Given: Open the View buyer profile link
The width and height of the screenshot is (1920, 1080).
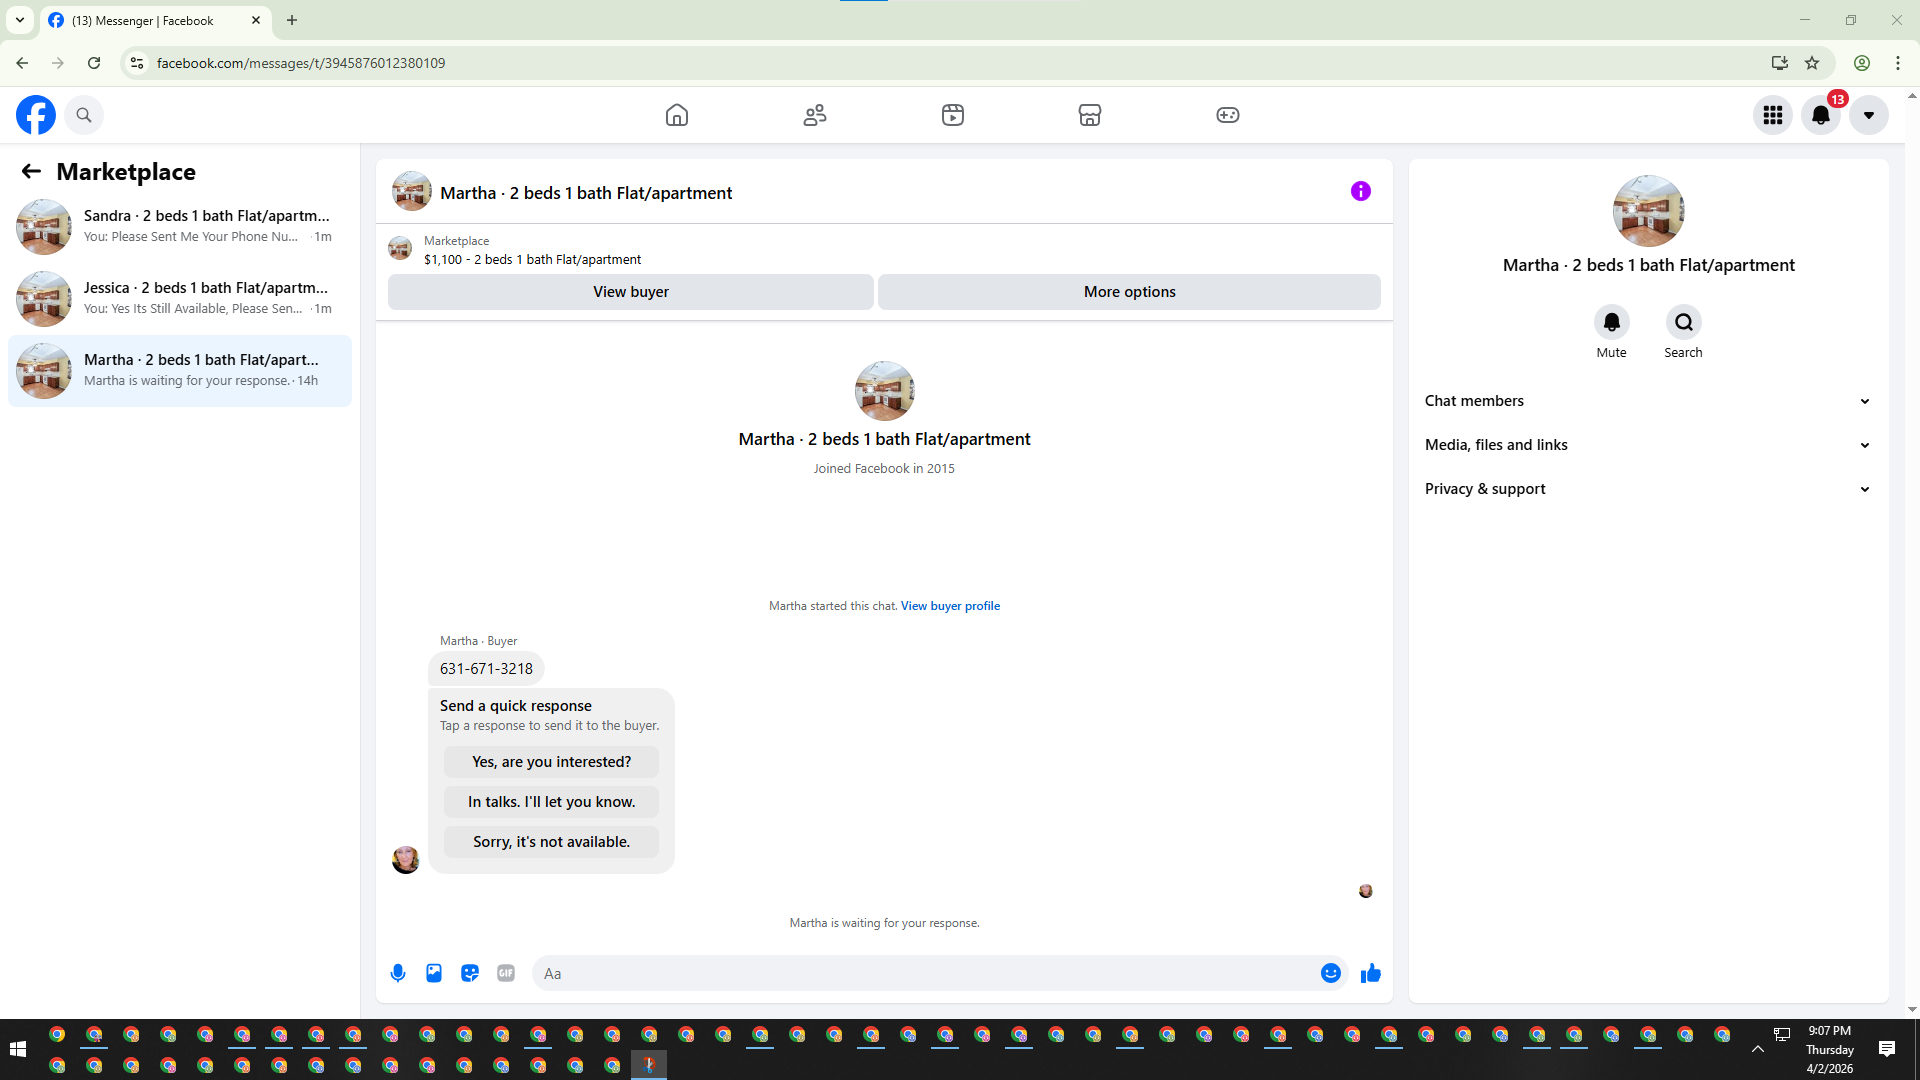Looking at the screenshot, I should (x=950, y=606).
